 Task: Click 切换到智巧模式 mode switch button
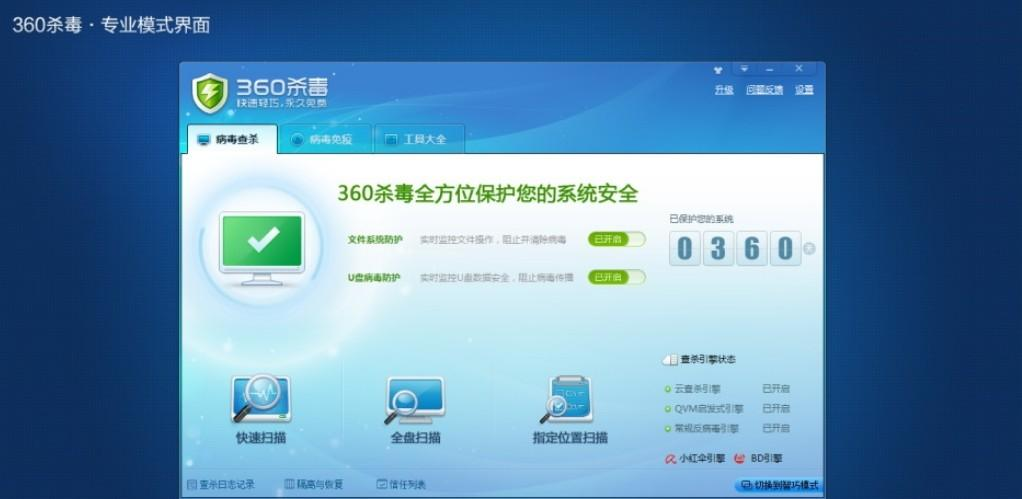[779, 485]
